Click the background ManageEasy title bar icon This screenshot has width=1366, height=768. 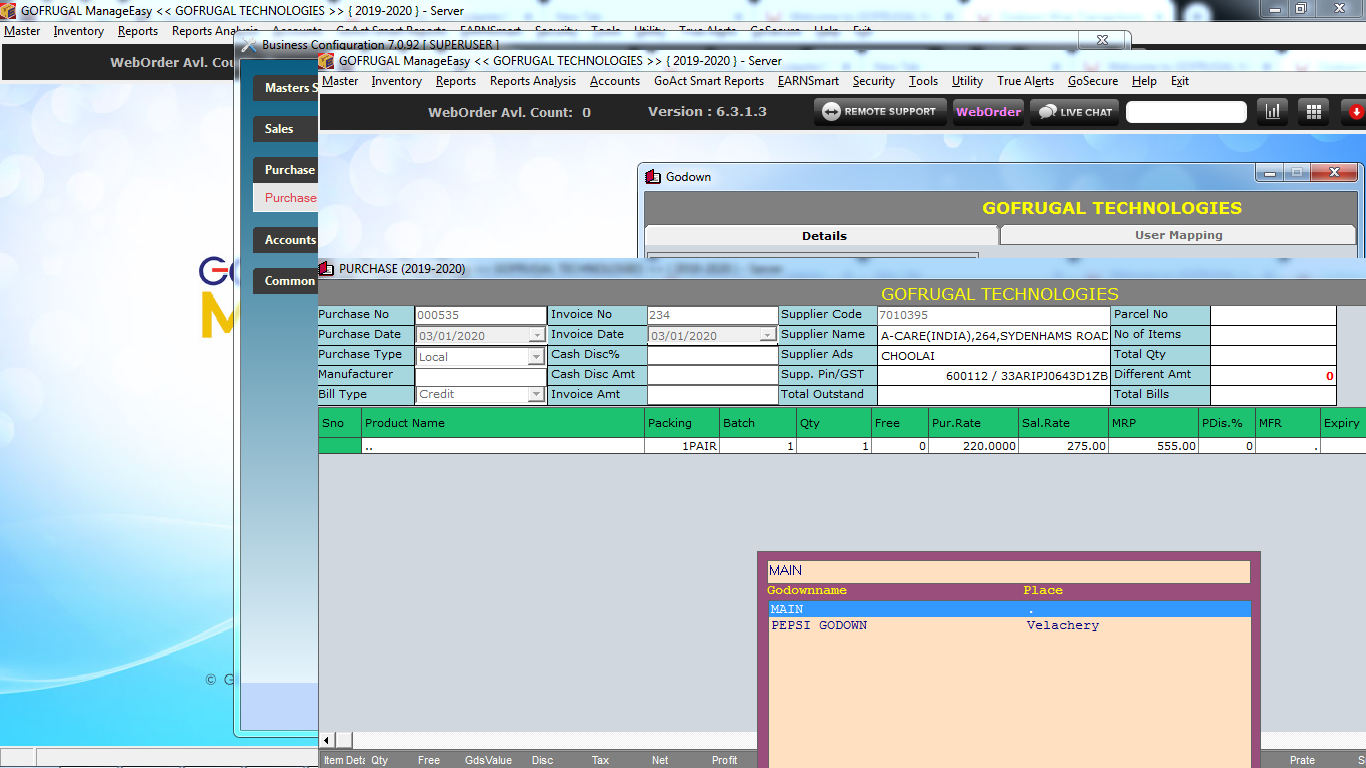8,11
